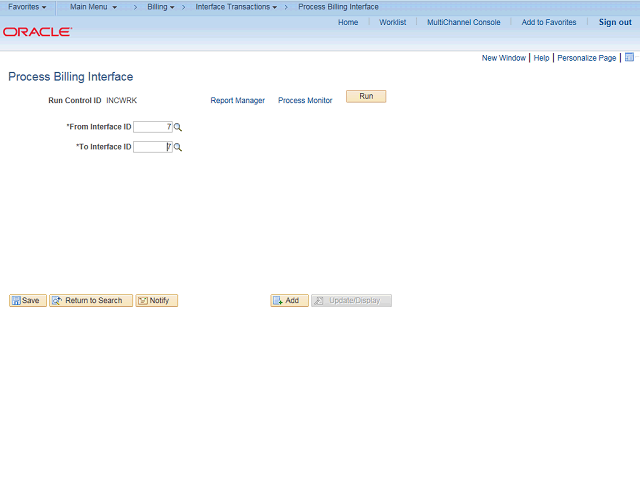640x480 pixels.
Task: Open the Worklist link
Action: click(393, 22)
